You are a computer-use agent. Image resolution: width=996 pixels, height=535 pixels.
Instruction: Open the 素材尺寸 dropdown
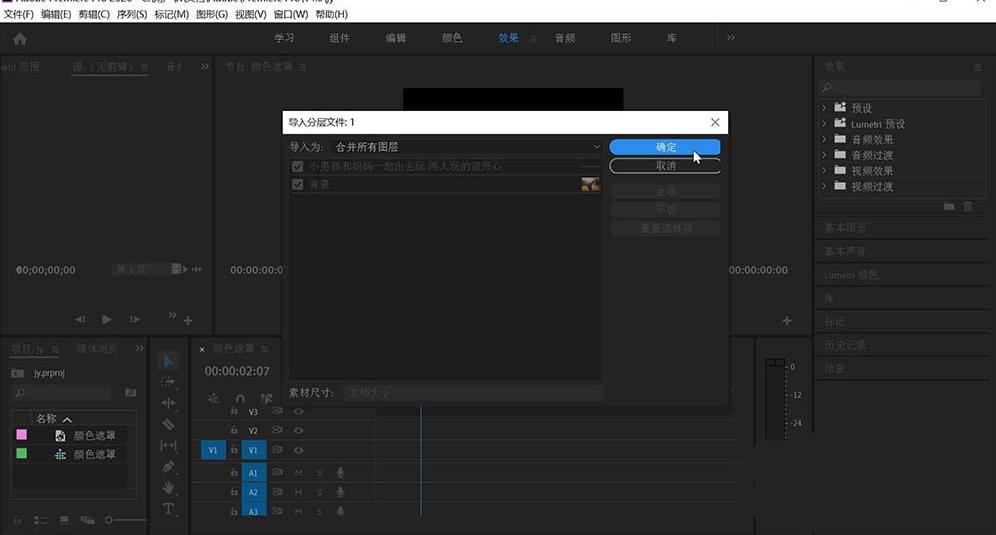click(473, 393)
